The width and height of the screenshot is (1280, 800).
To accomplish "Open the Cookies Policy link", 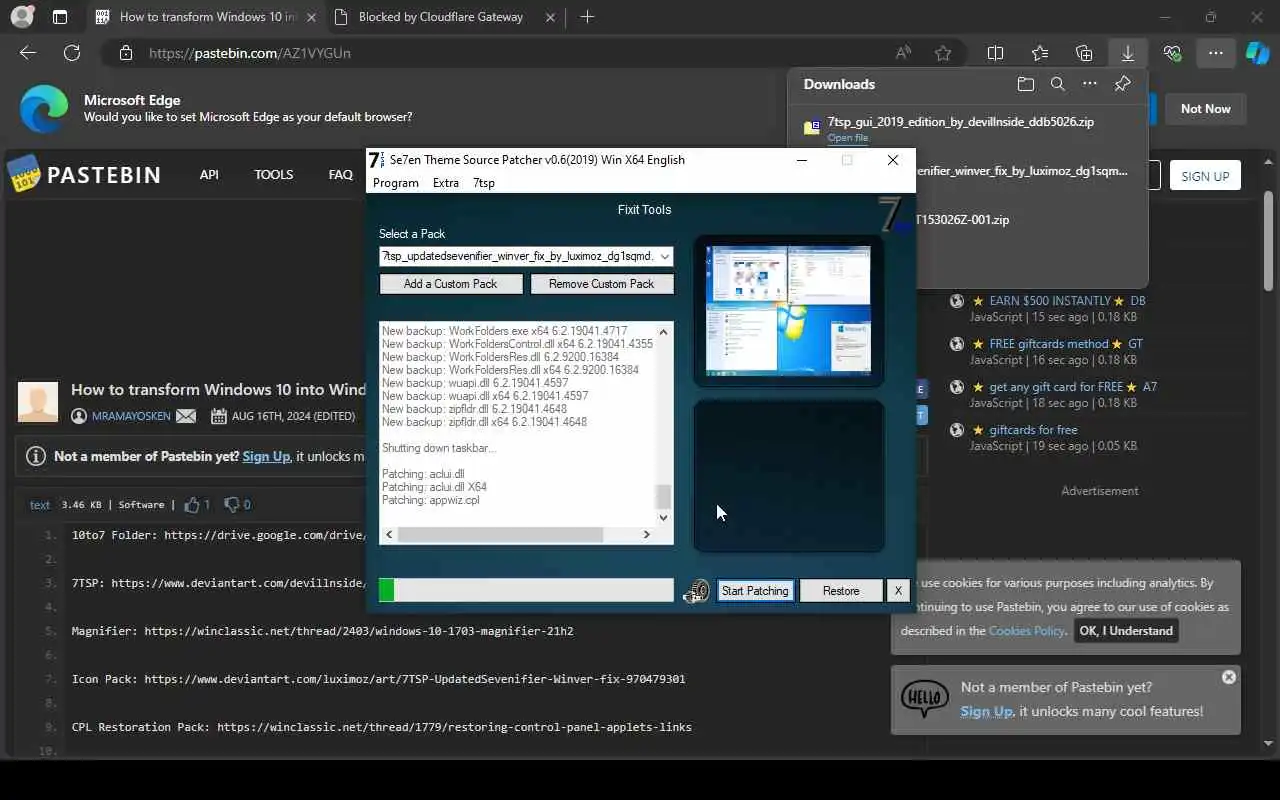I will [1027, 631].
